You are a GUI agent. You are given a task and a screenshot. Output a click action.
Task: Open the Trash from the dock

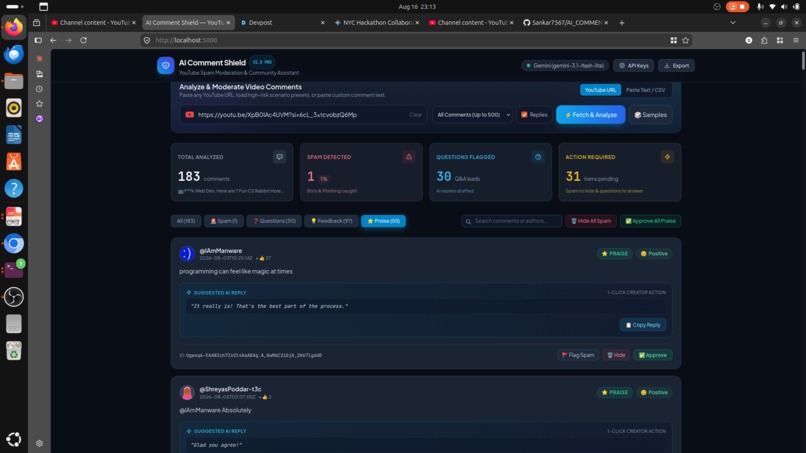click(14, 351)
